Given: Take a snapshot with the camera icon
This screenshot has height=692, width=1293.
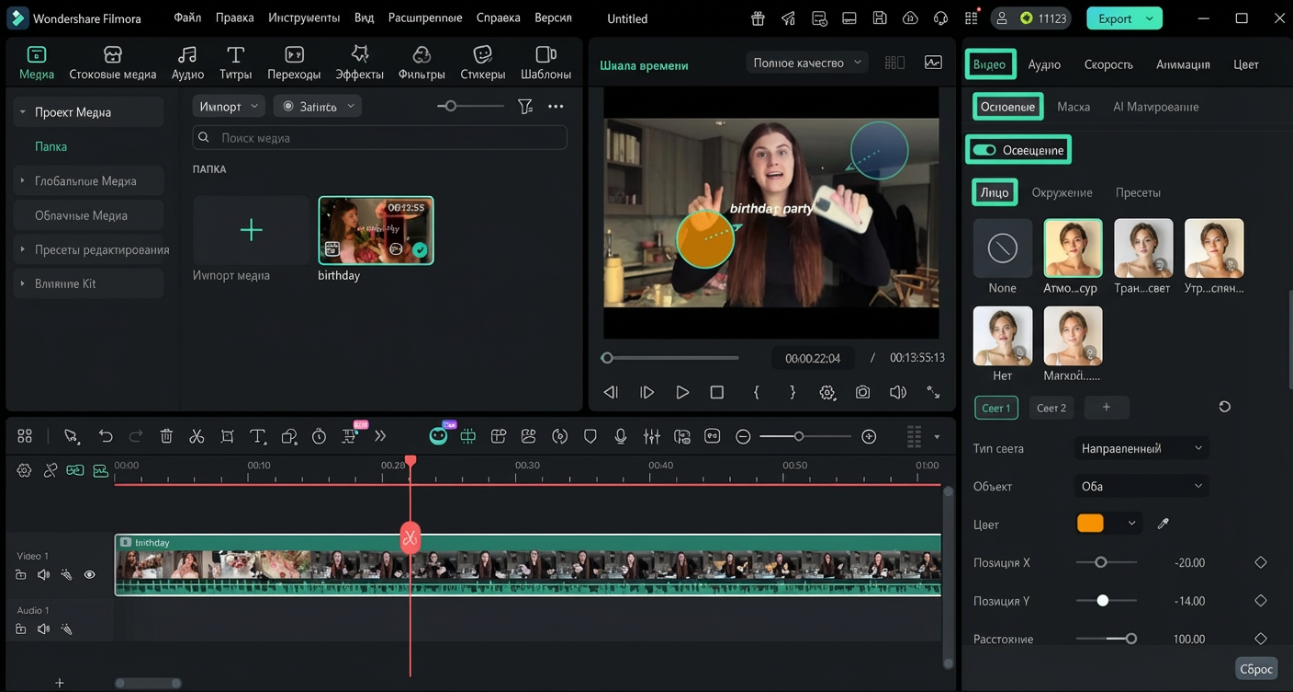Looking at the screenshot, I should point(862,393).
